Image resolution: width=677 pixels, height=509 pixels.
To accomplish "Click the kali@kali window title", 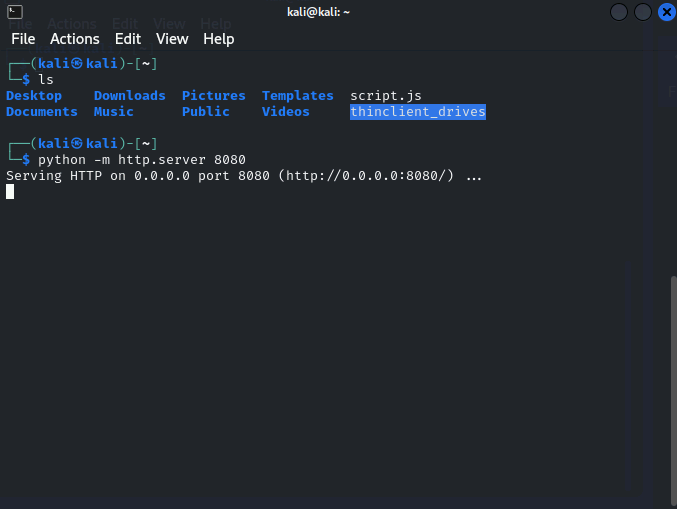I will pyautogui.click(x=318, y=12).
